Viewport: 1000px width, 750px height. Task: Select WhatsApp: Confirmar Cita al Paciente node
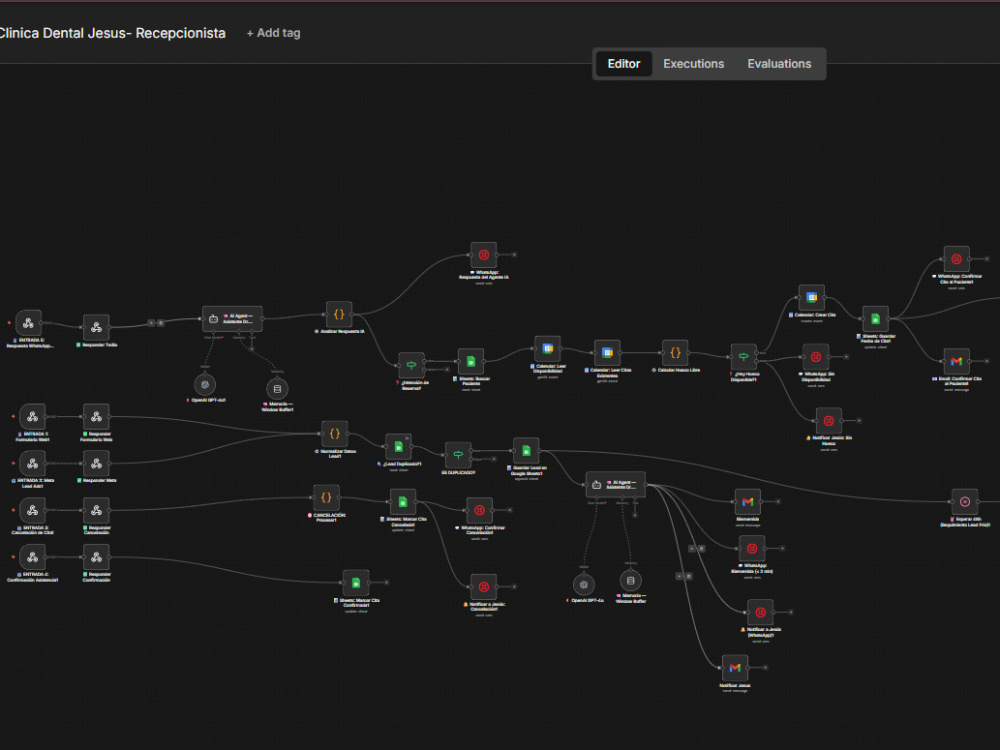click(956, 260)
